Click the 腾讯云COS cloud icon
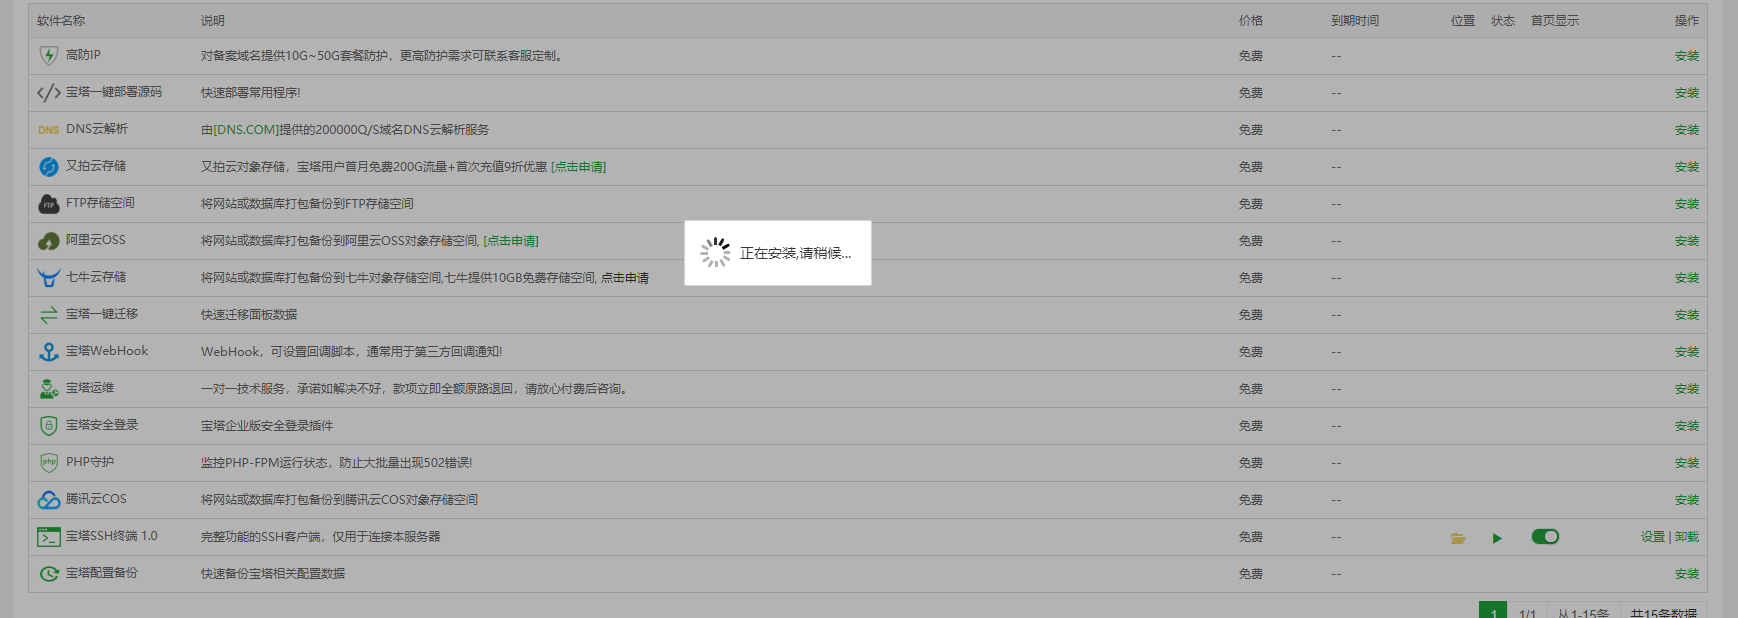This screenshot has width=1738, height=618. 48,500
